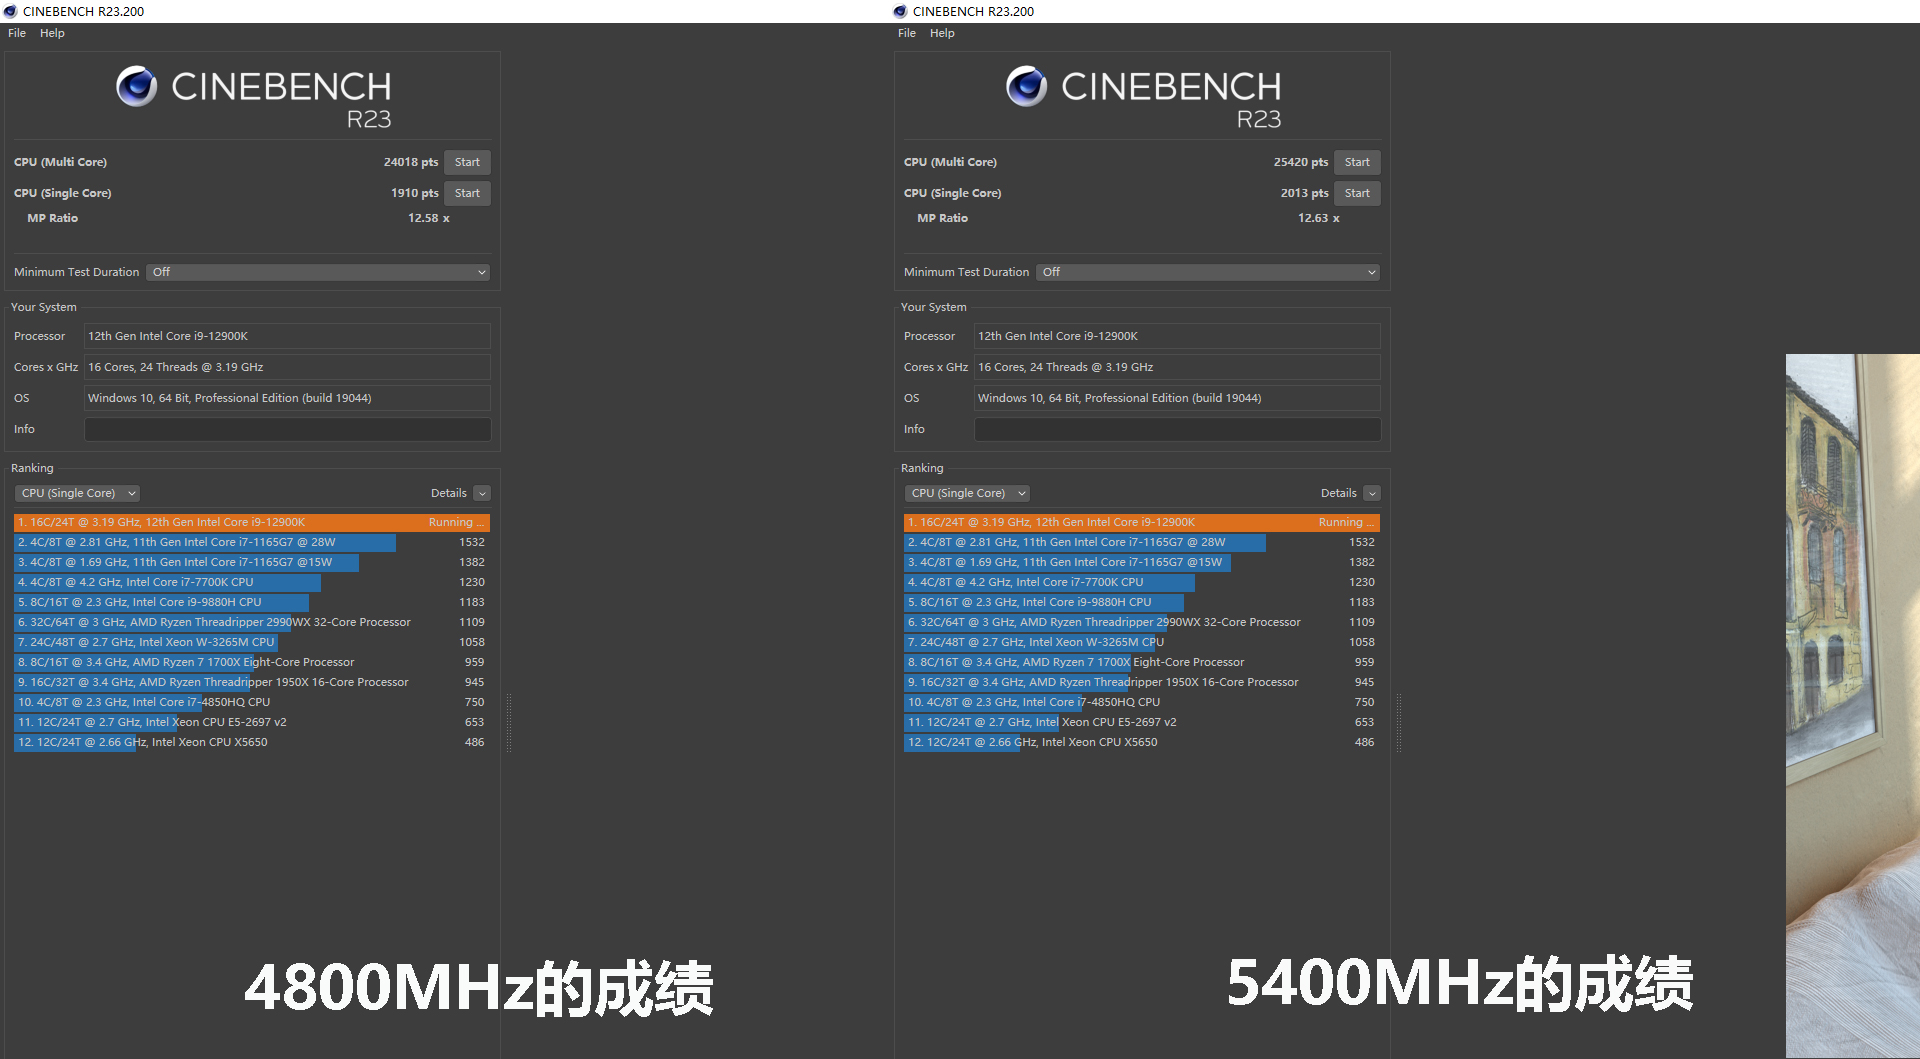Click the right Ranking category dropdown arrow

(1021, 493)
